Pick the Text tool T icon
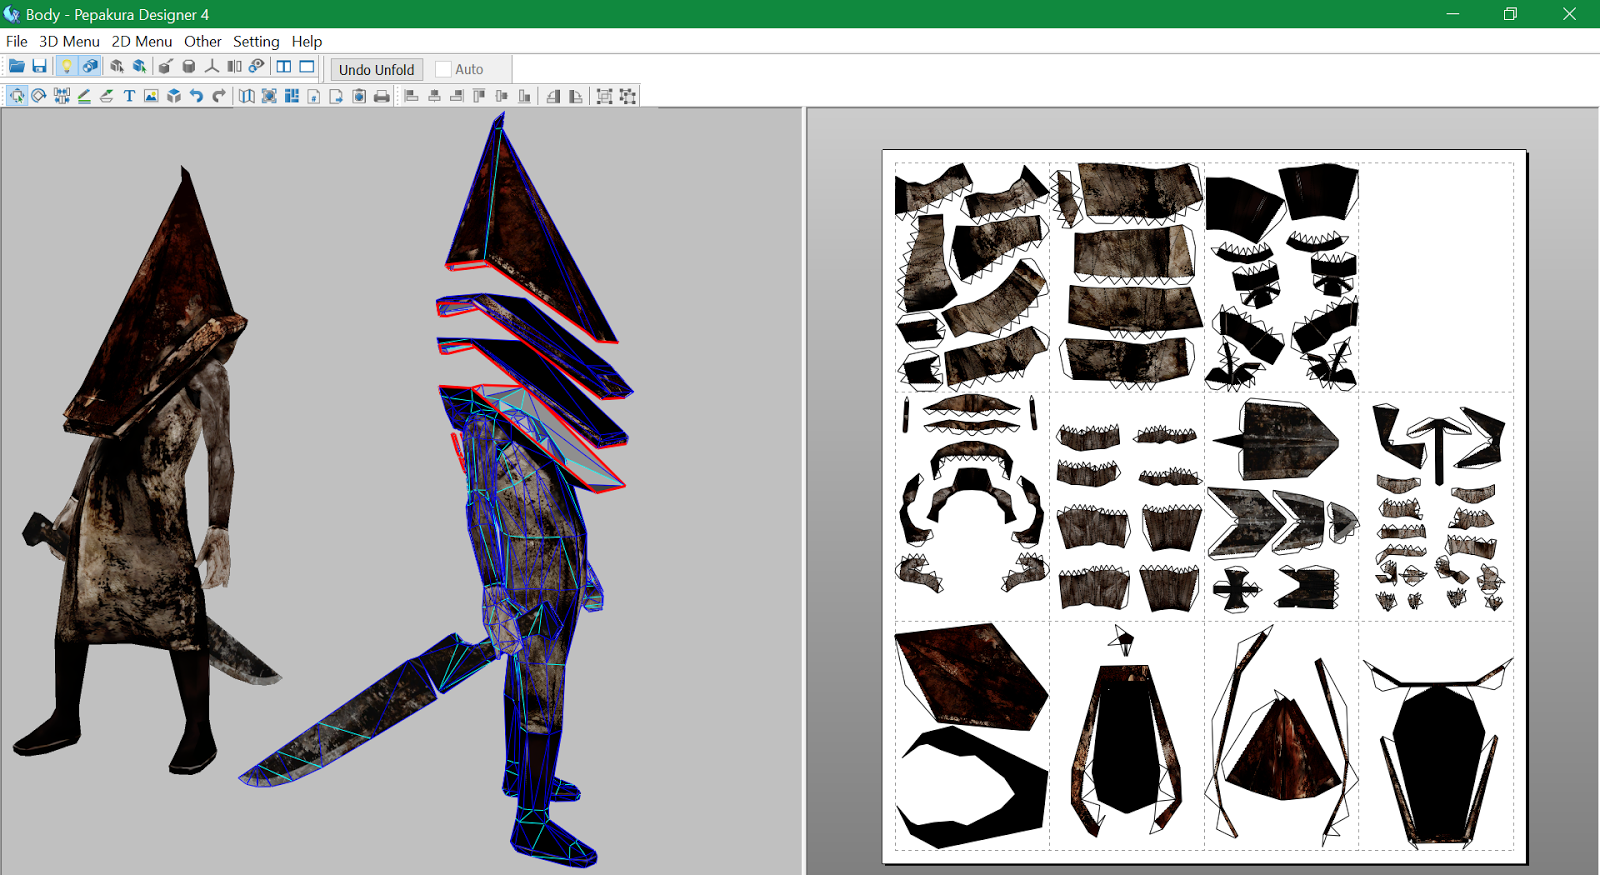The width and height of the screenshot is (1600, 875). pyautogui.click(x=129, y=97)
